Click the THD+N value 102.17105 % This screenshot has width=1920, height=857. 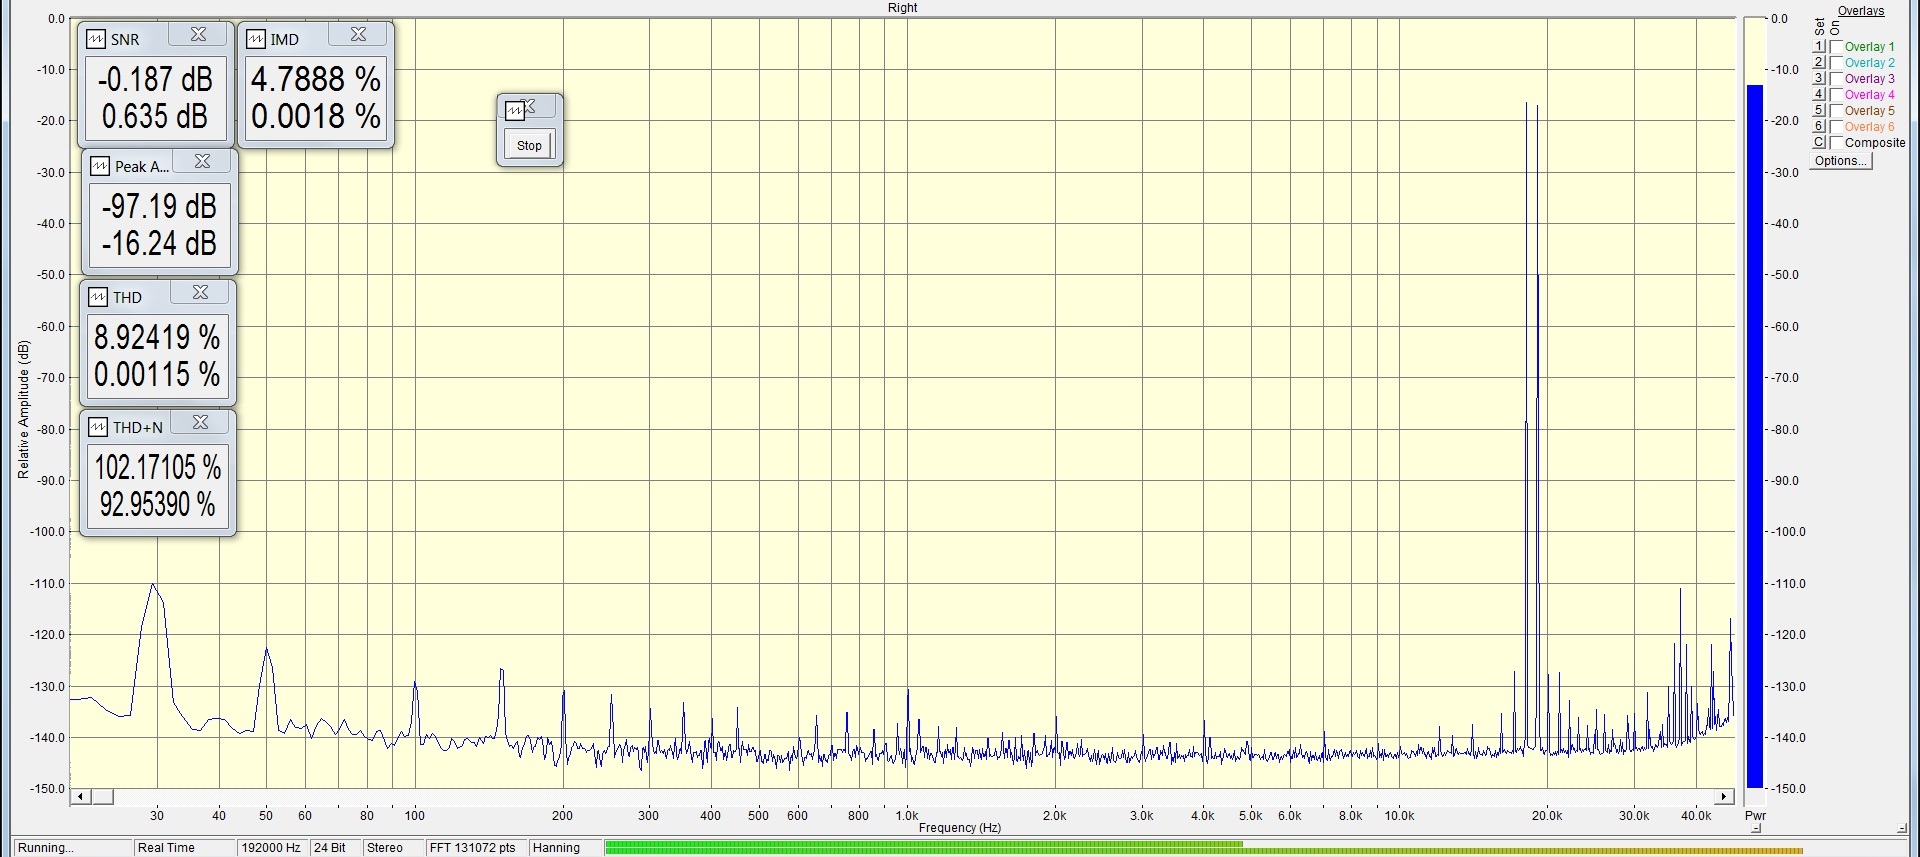pyautogui.click(x=158, y=467)
